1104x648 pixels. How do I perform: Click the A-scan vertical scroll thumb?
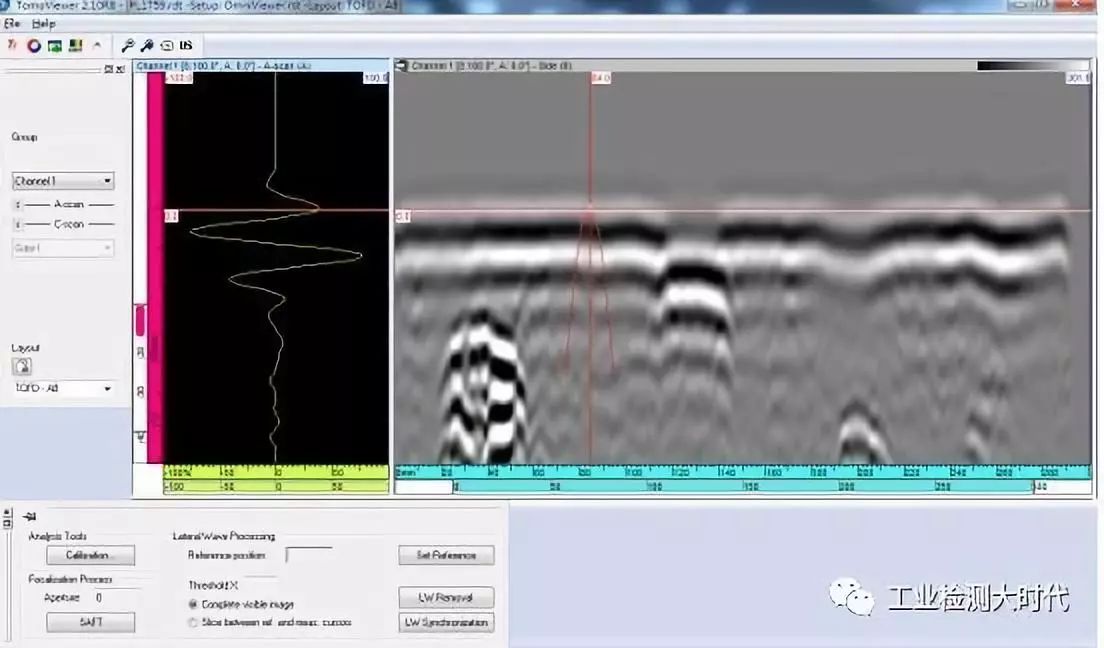click(140, 321)
